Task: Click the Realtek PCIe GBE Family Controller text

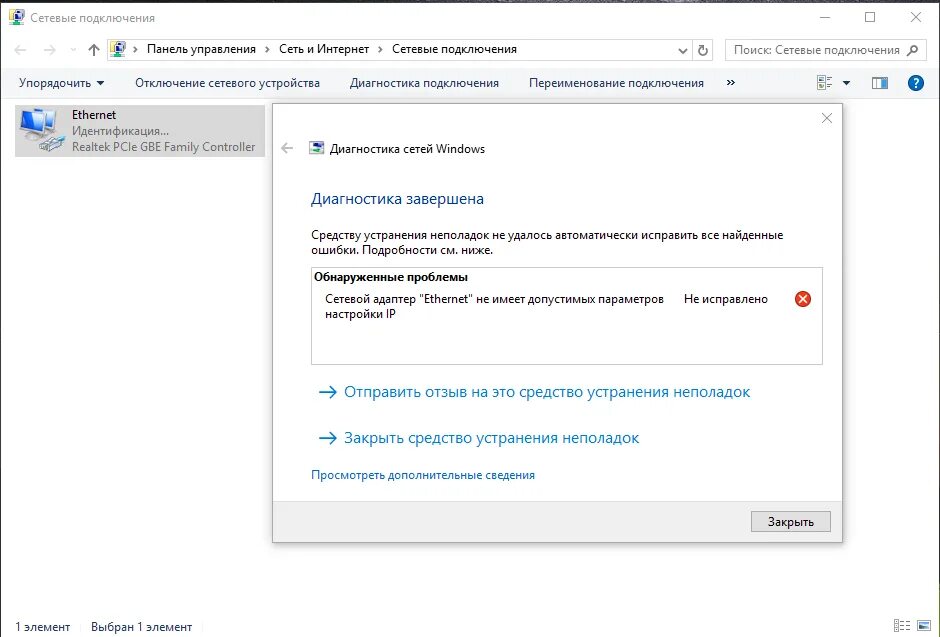Action: [164, 147]
